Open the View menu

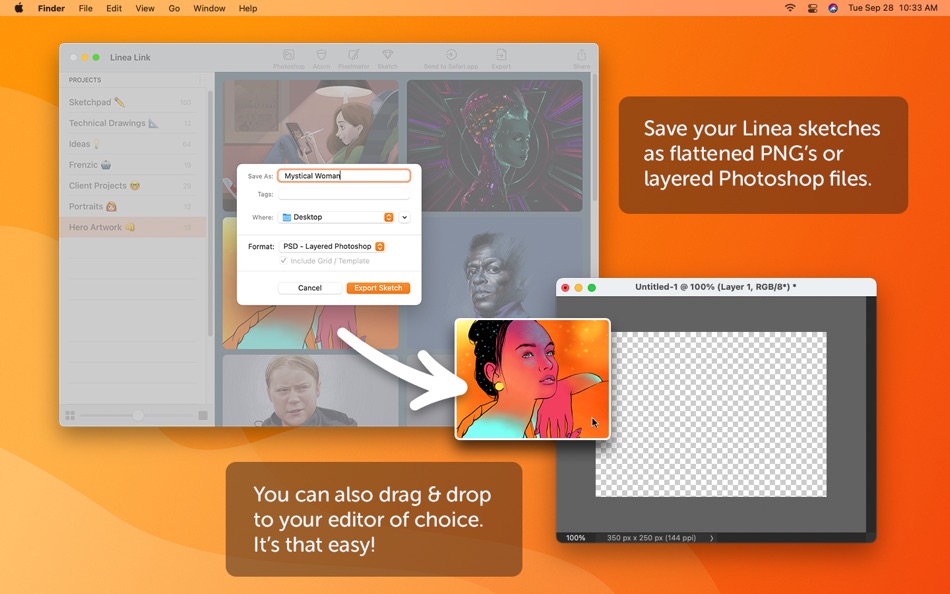point(145,8)
